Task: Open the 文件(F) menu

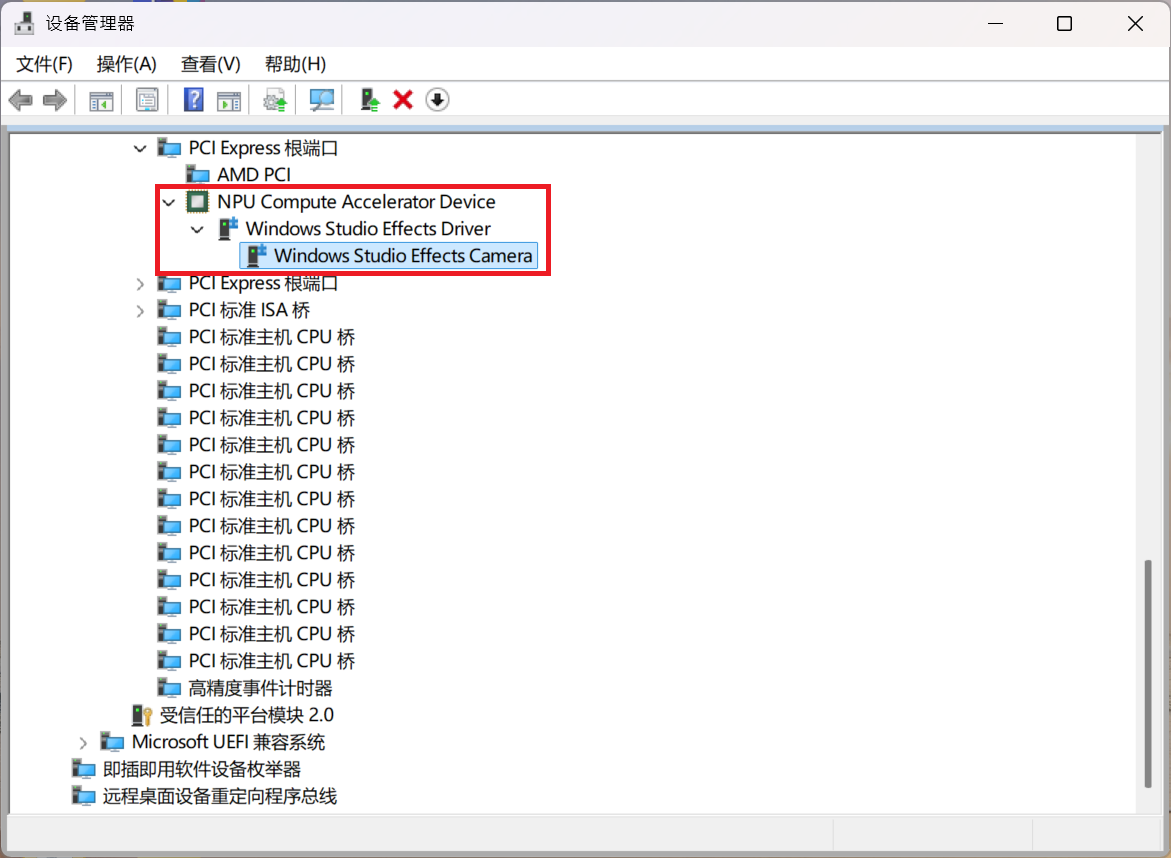Action: pyautogui.click(x=45, y=64)
